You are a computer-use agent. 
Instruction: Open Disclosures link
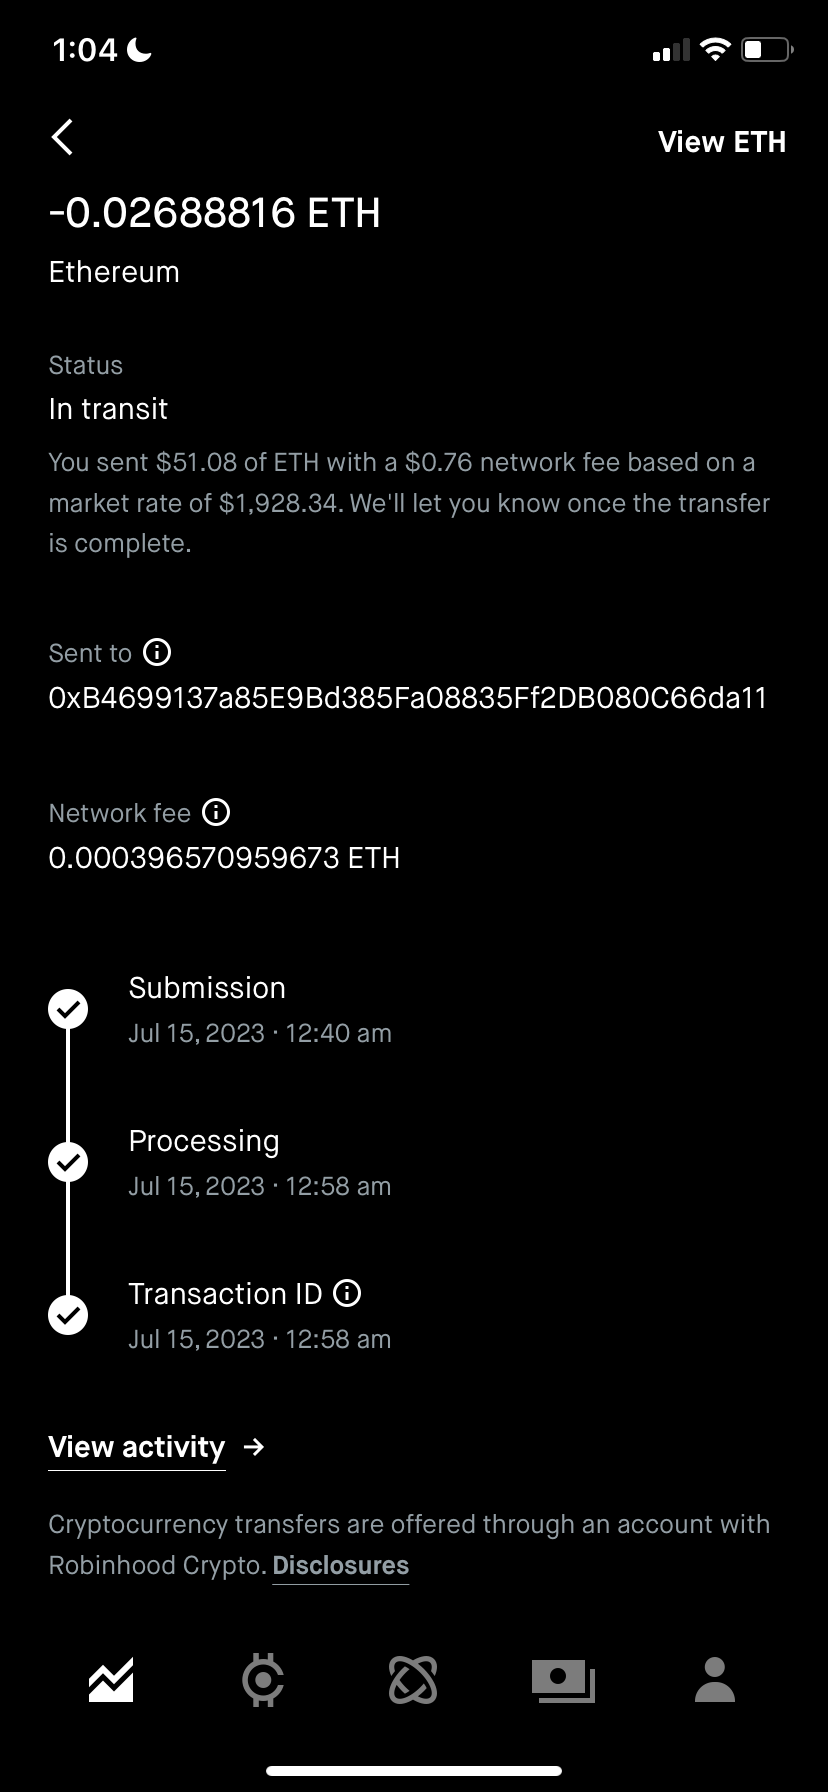click(x=340, y=1565)
